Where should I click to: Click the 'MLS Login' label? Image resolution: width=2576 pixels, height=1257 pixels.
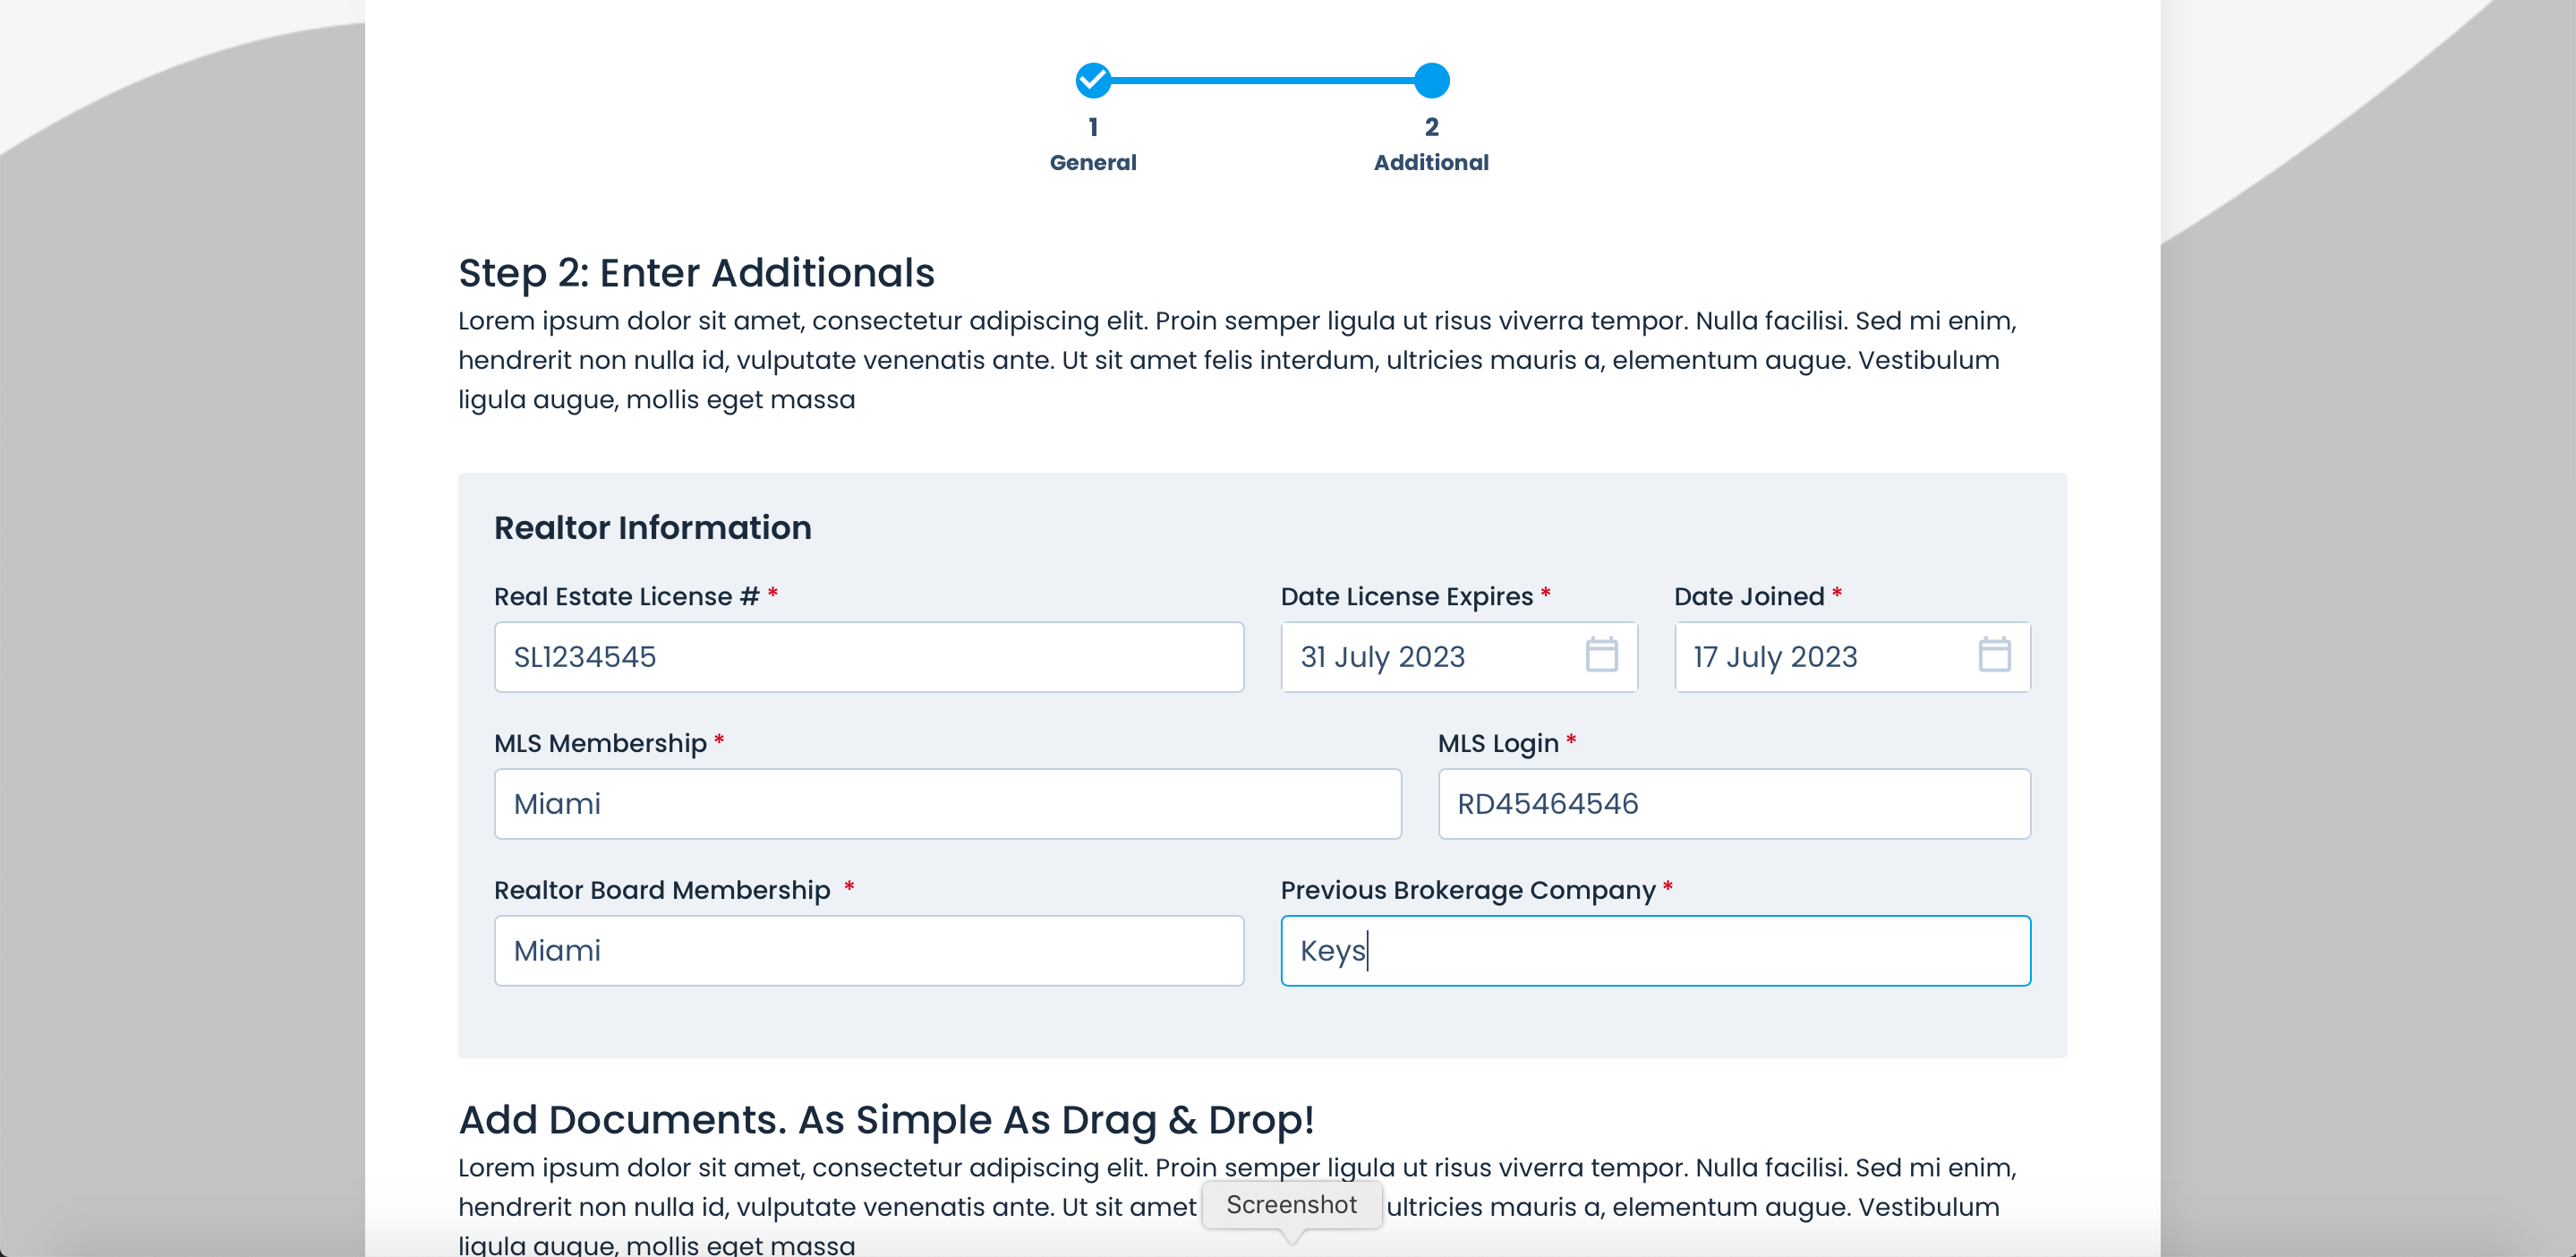point(1498,743)
